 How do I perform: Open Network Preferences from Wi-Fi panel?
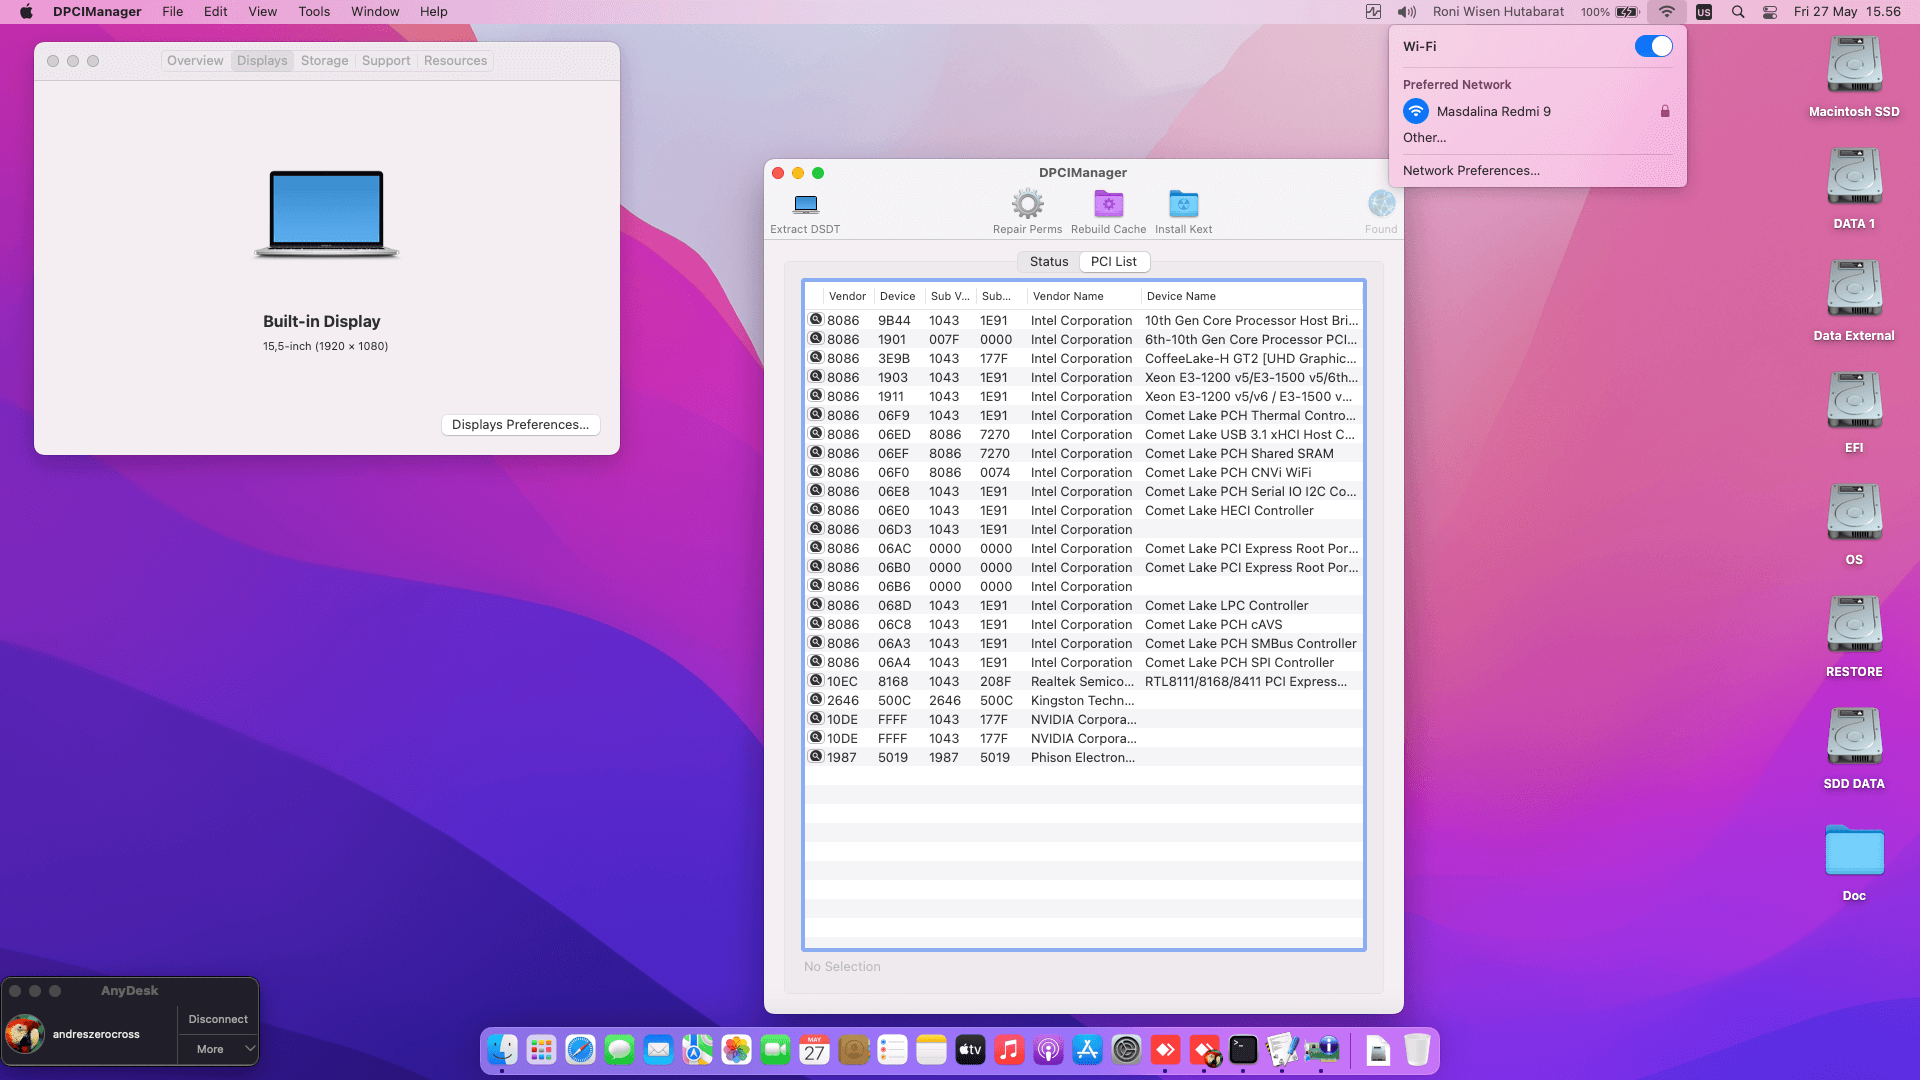click(x=1471, y=171)
